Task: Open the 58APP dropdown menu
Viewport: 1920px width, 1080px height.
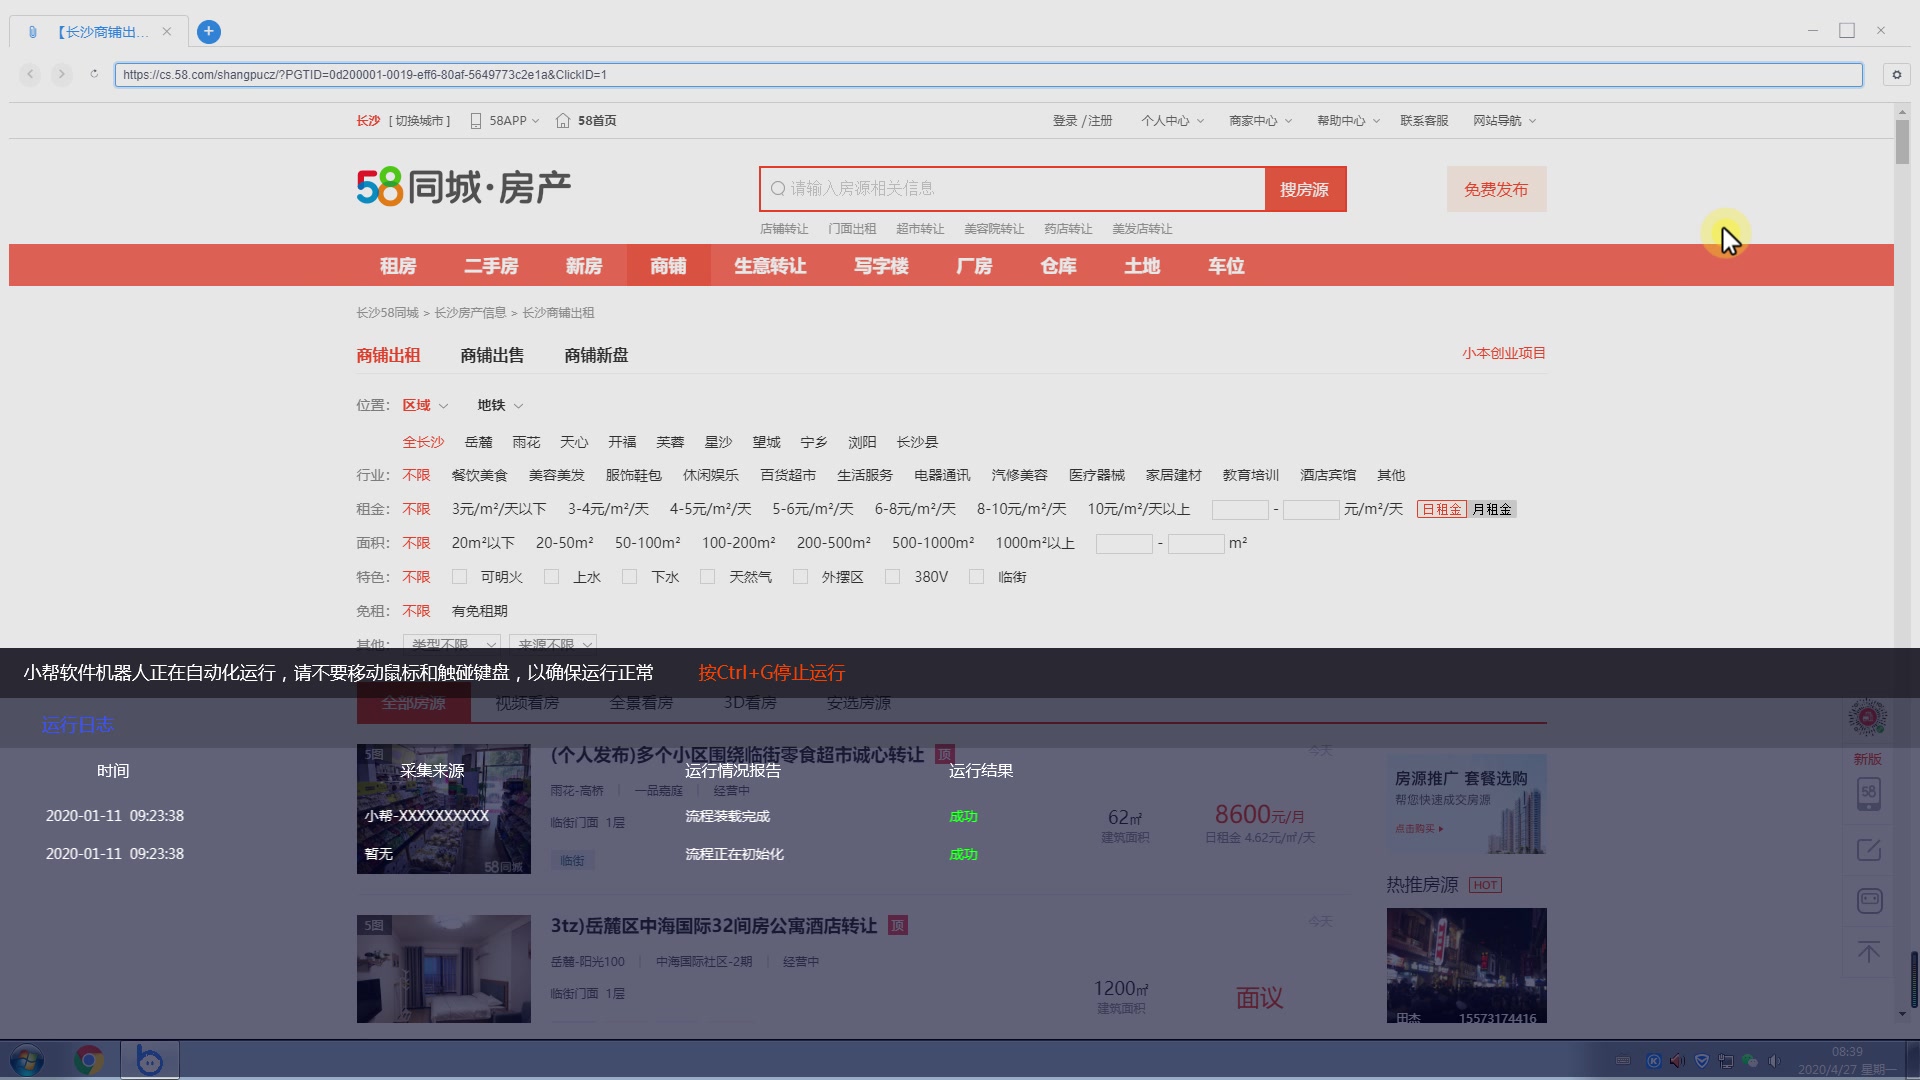Action: point(514,121)
